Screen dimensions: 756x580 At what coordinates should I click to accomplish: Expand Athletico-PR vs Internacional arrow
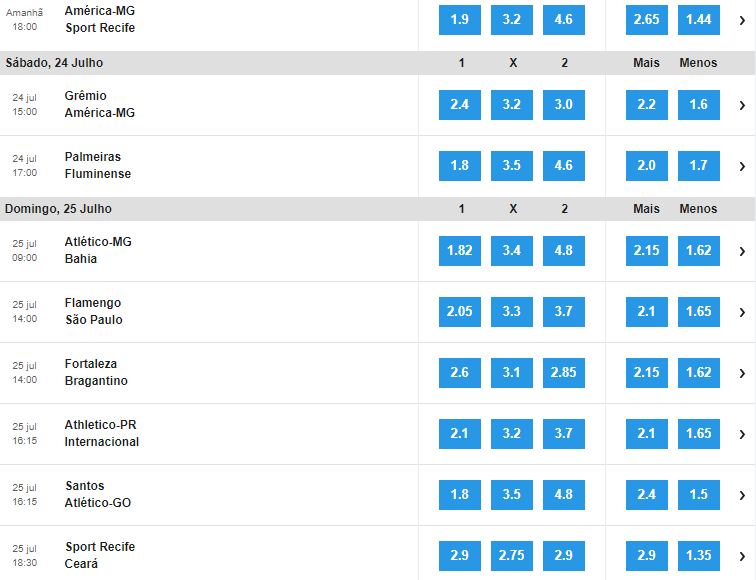pyautogui.click(x=742, y=434)
